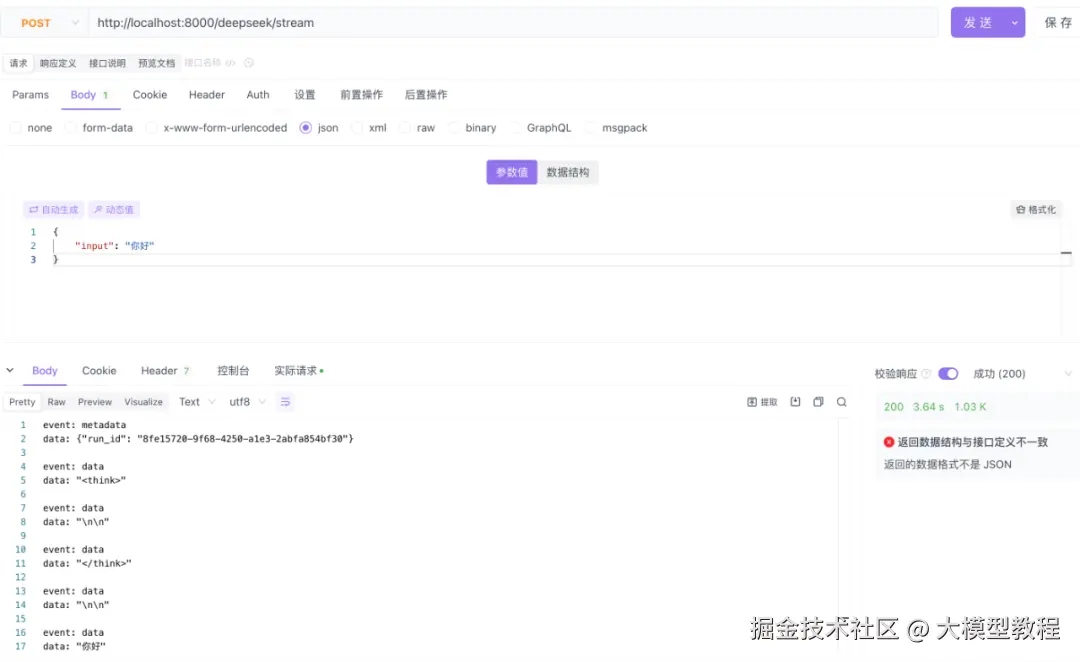Switch to the Header 7 response tab
The image size is (1080, 662).
coord(163,370)
